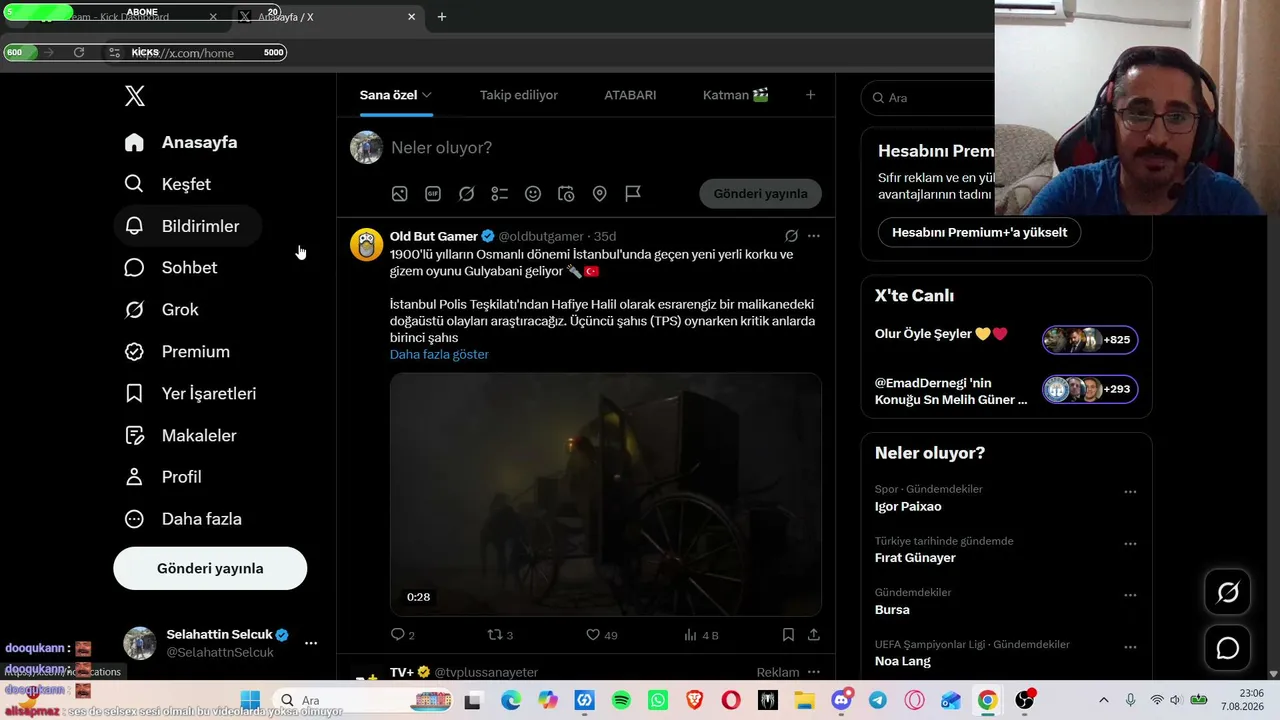Switch to the Takip ediliyor tab

click(519, 95)
